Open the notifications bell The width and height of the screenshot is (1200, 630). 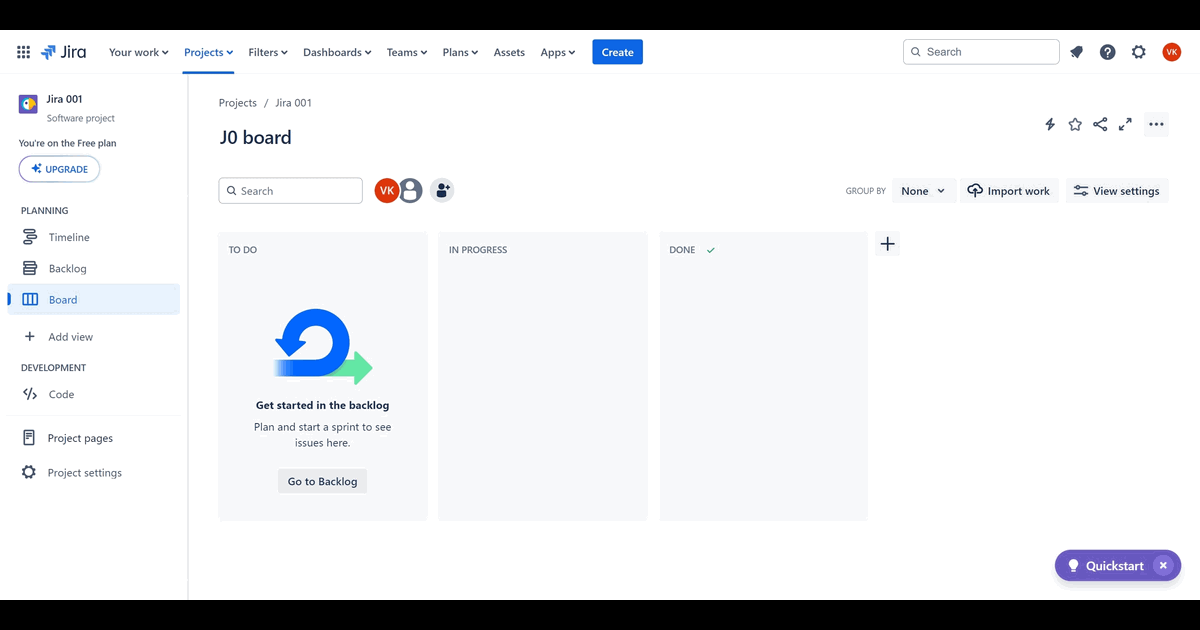(1076, 52)
